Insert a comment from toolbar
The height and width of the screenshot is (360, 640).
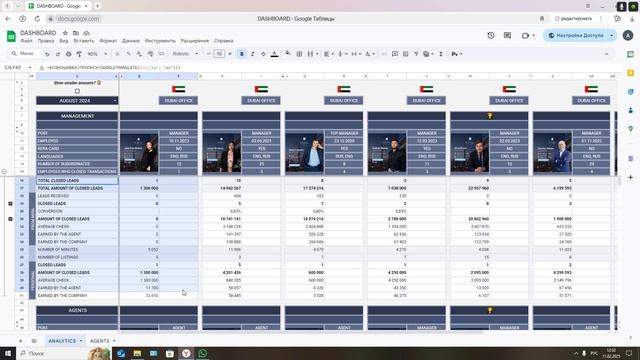pos(395,54)
